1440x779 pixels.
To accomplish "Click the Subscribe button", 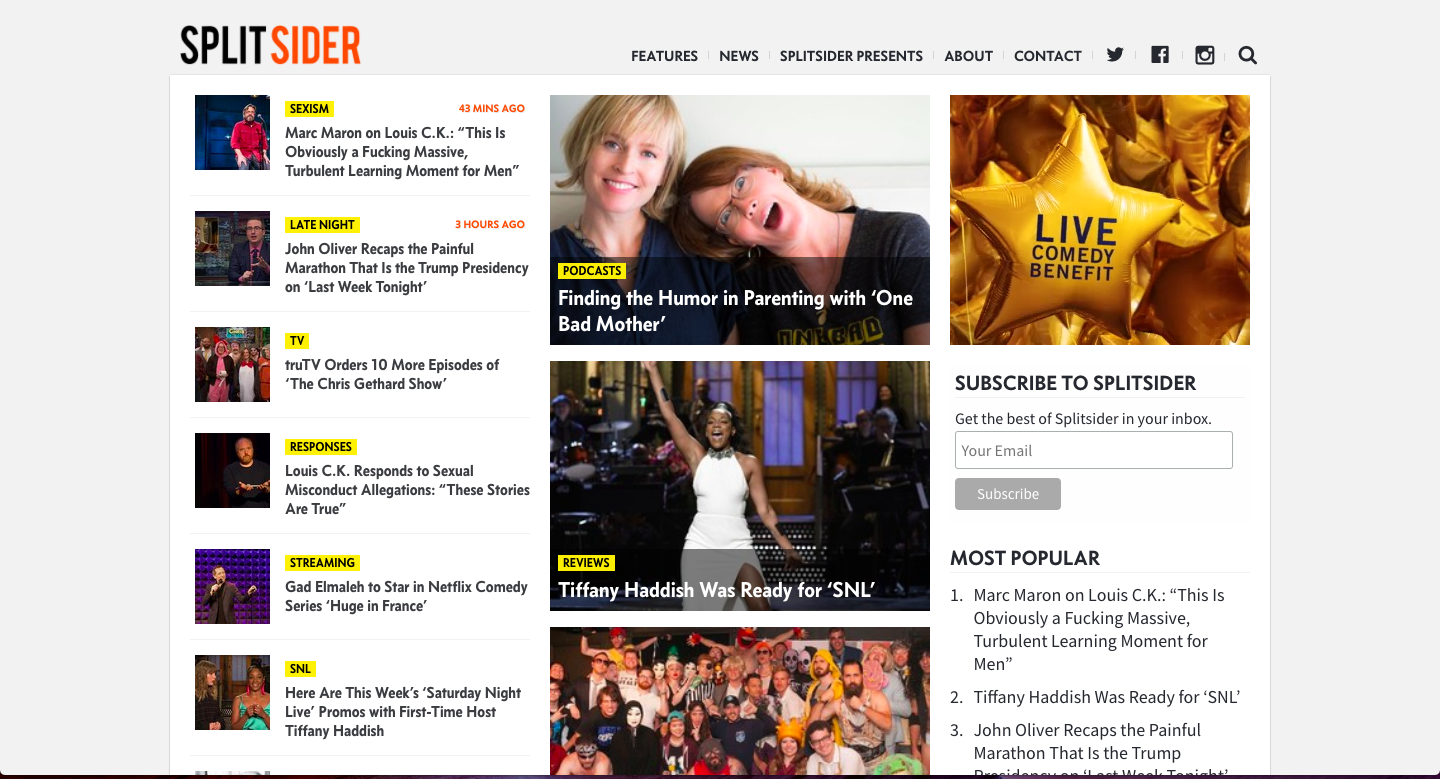I will pyautogui.click(x=1007, y=494).
